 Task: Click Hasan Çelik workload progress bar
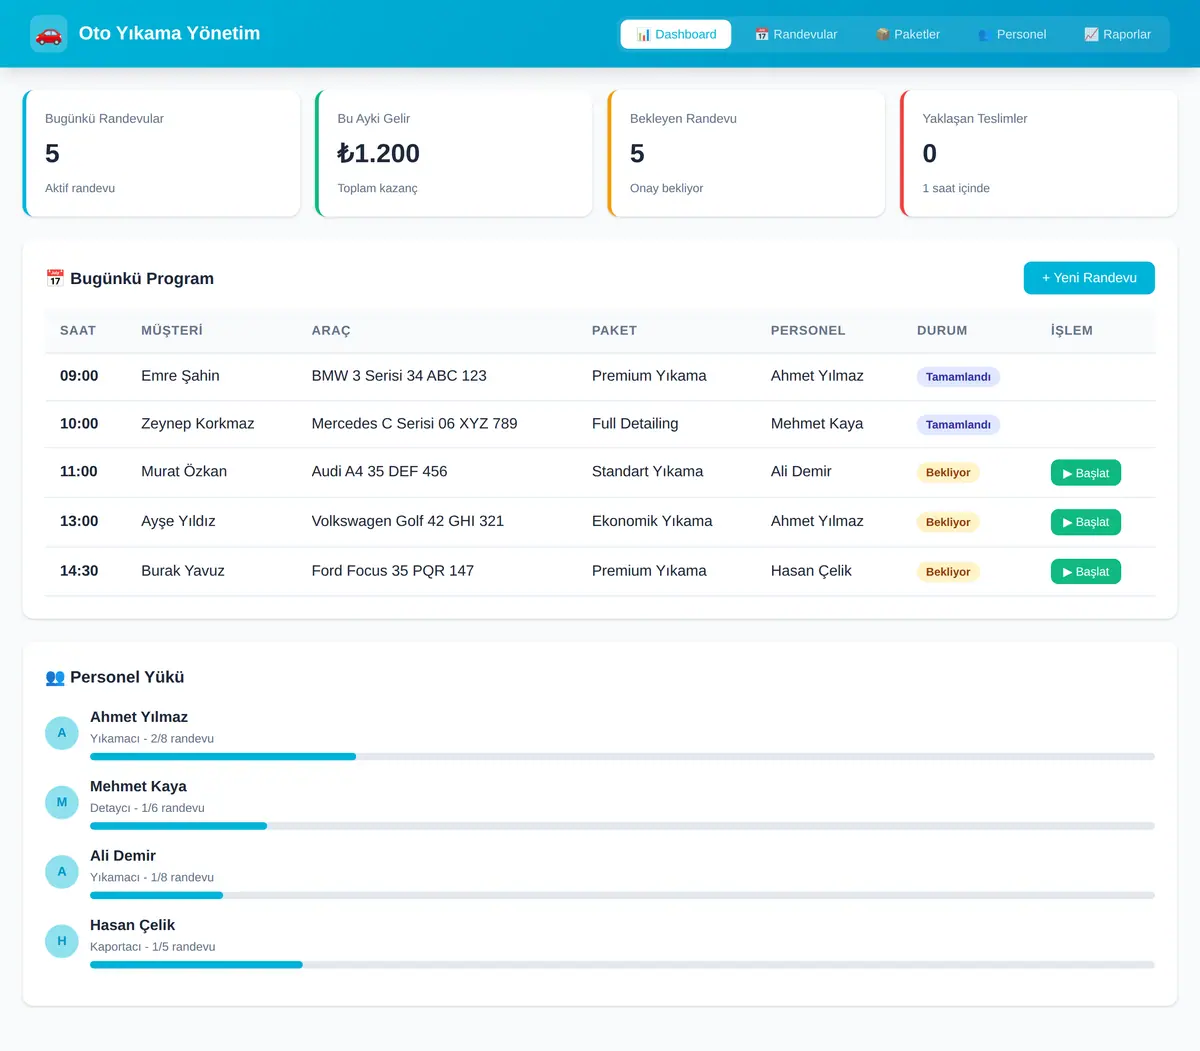click(622, 965)
